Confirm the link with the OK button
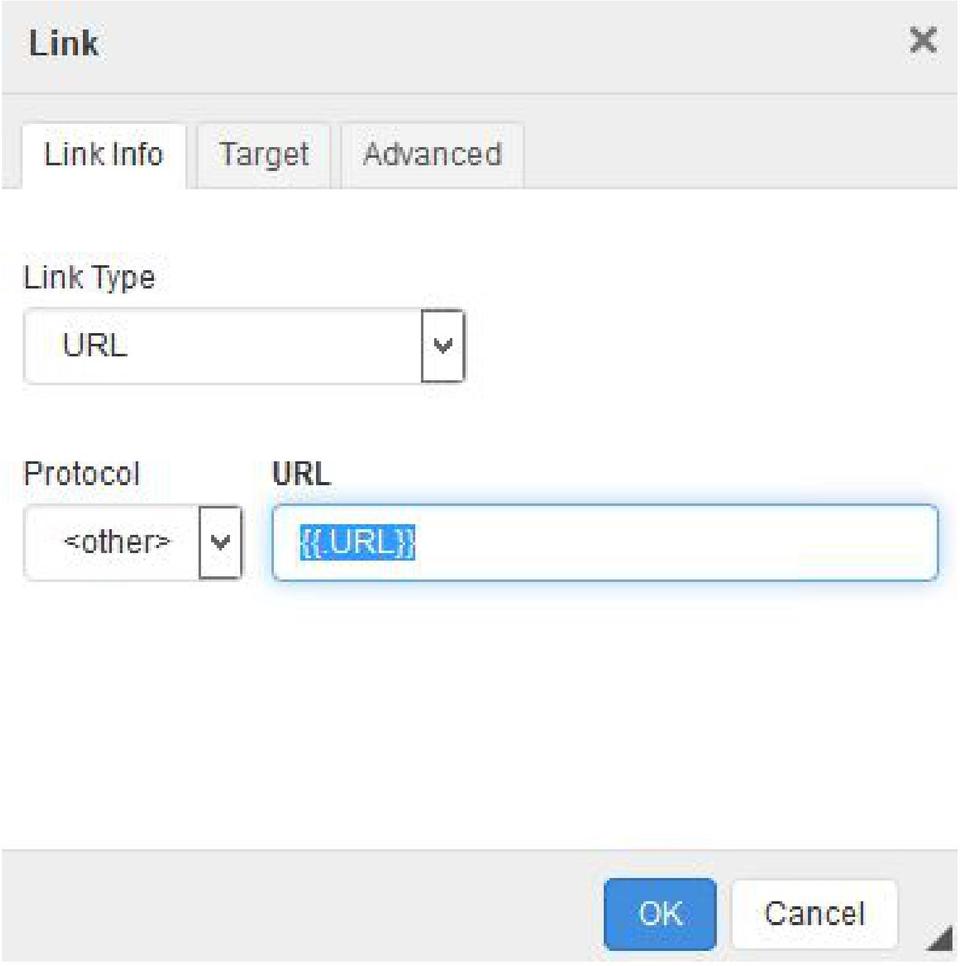This screenshot has width=960, height=966. pos(660,913)
